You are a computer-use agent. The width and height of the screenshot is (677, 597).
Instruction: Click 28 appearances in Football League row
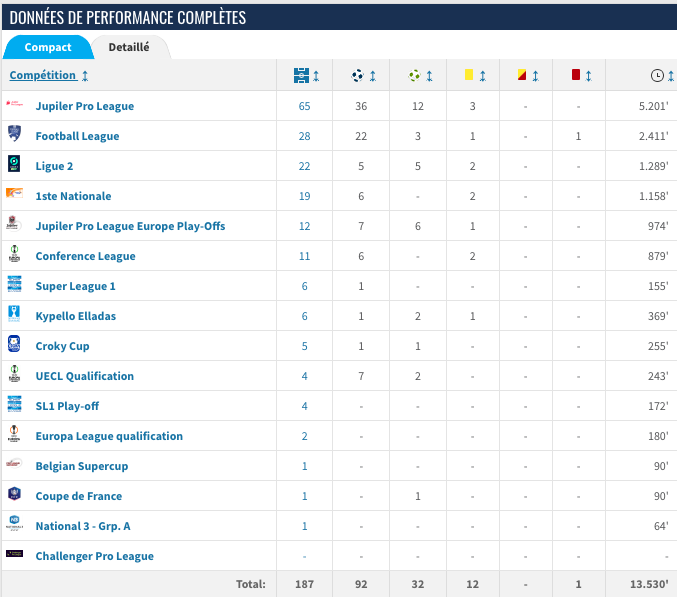304,136
